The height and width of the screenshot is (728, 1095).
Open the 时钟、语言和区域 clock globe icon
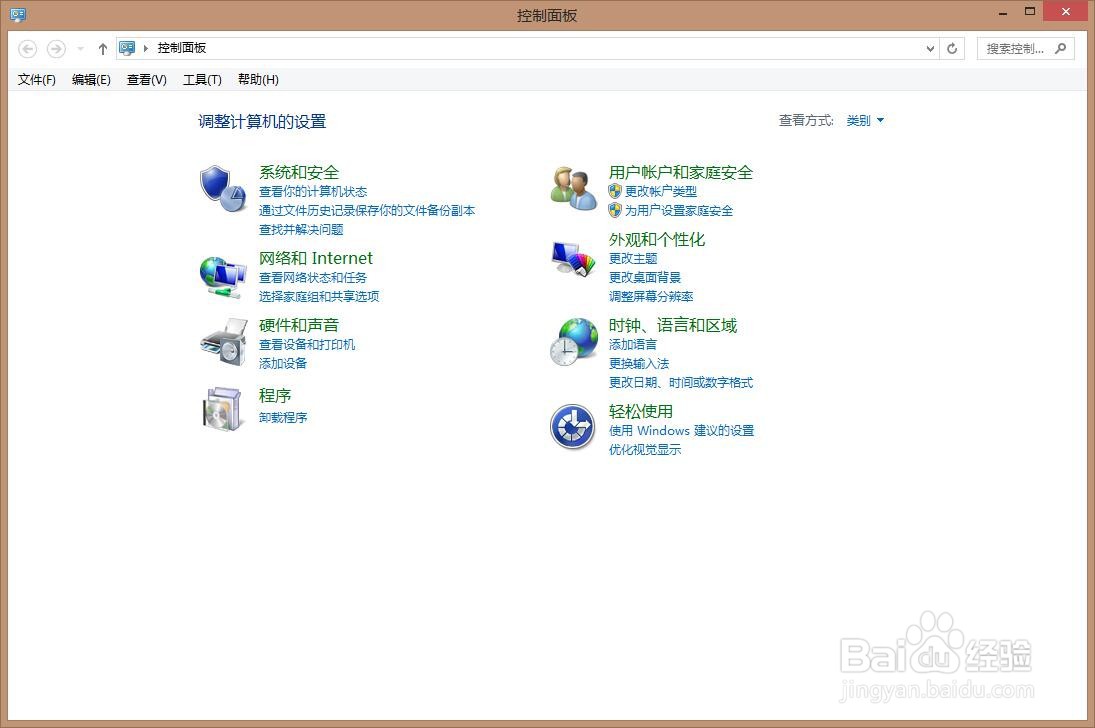point(573,342)
